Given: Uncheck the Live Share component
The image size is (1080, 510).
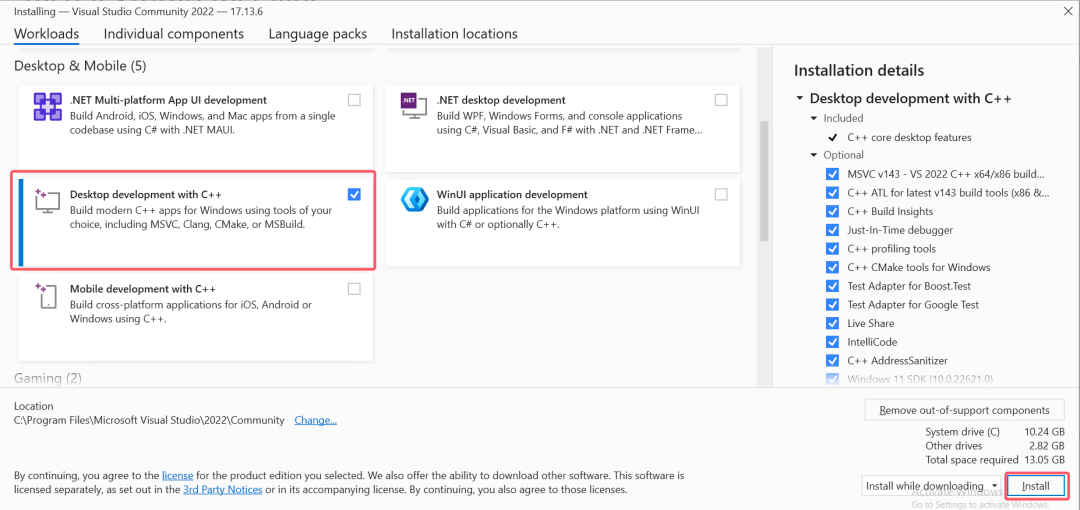Looking at the screenshot, I should point(832,323).
